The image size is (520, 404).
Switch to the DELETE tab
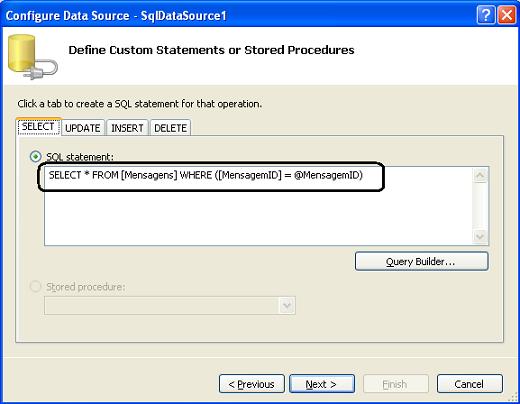tap(170, 128)
